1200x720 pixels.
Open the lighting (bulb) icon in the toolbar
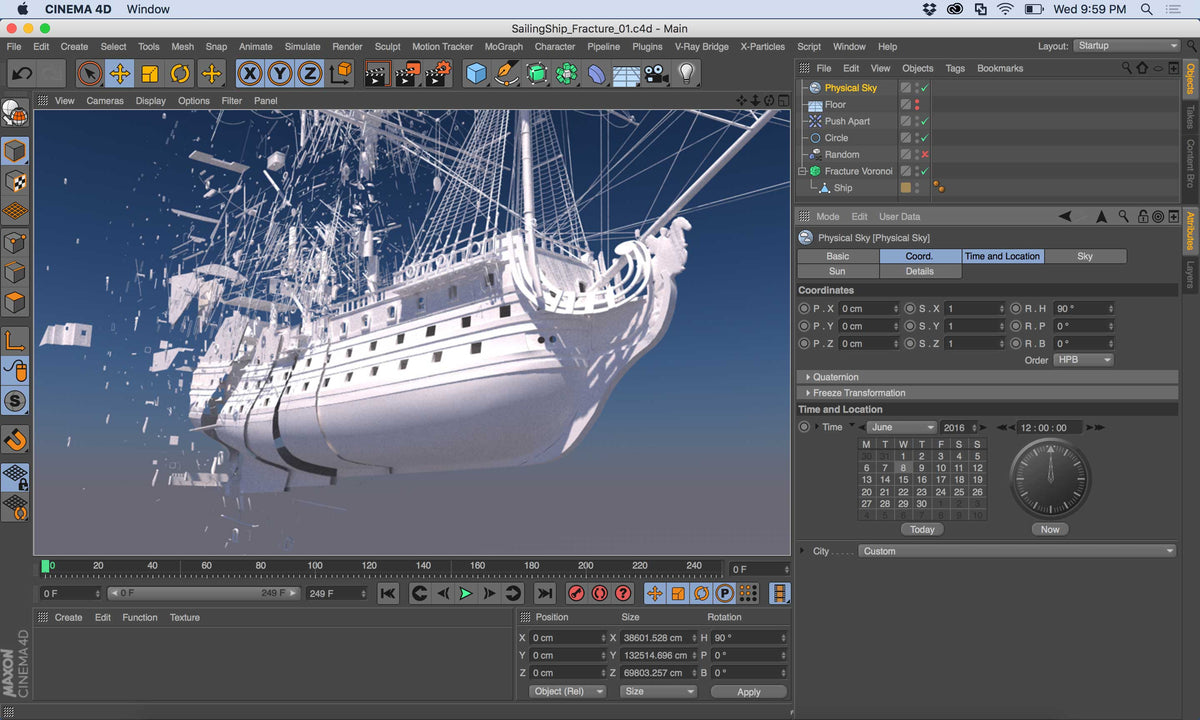pyautogui.click(x=686, y=73)
